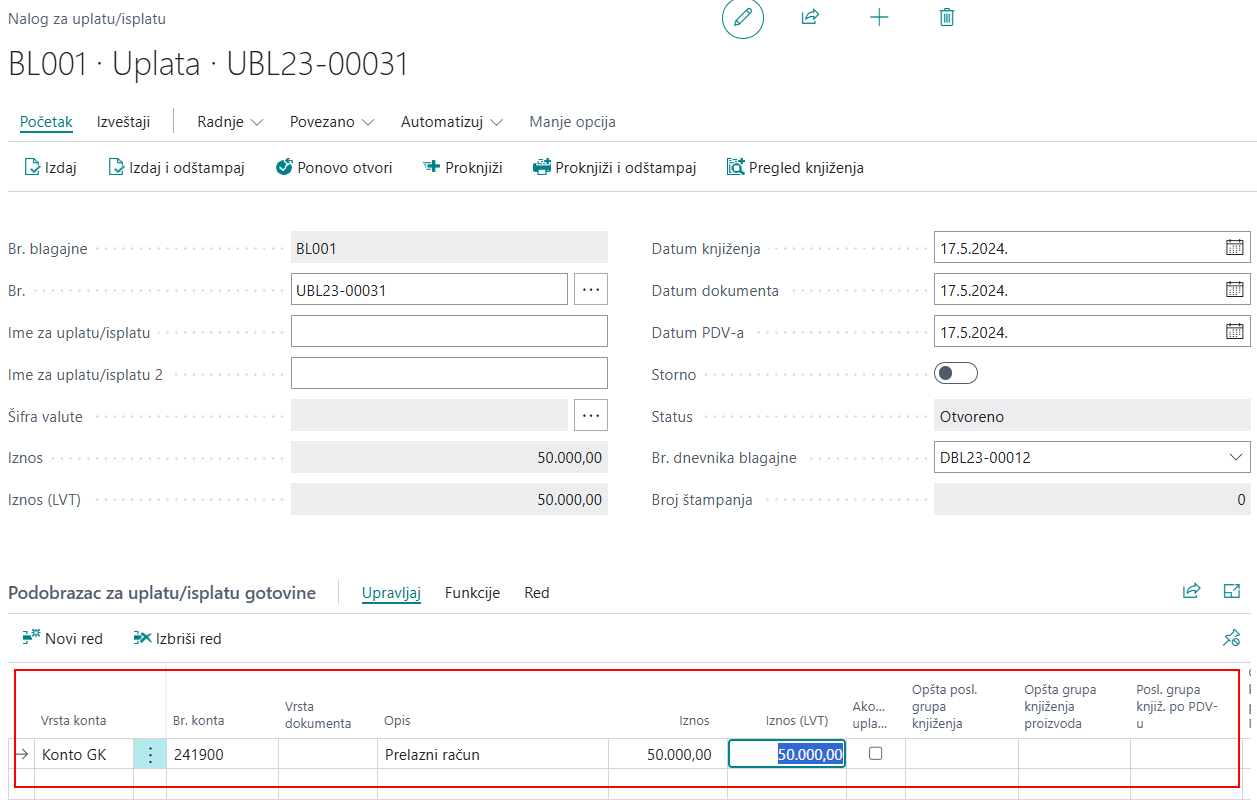This screenshot has height=800, width=1257.
Task: Click Proknjiži action
Action: pos(462,168)
